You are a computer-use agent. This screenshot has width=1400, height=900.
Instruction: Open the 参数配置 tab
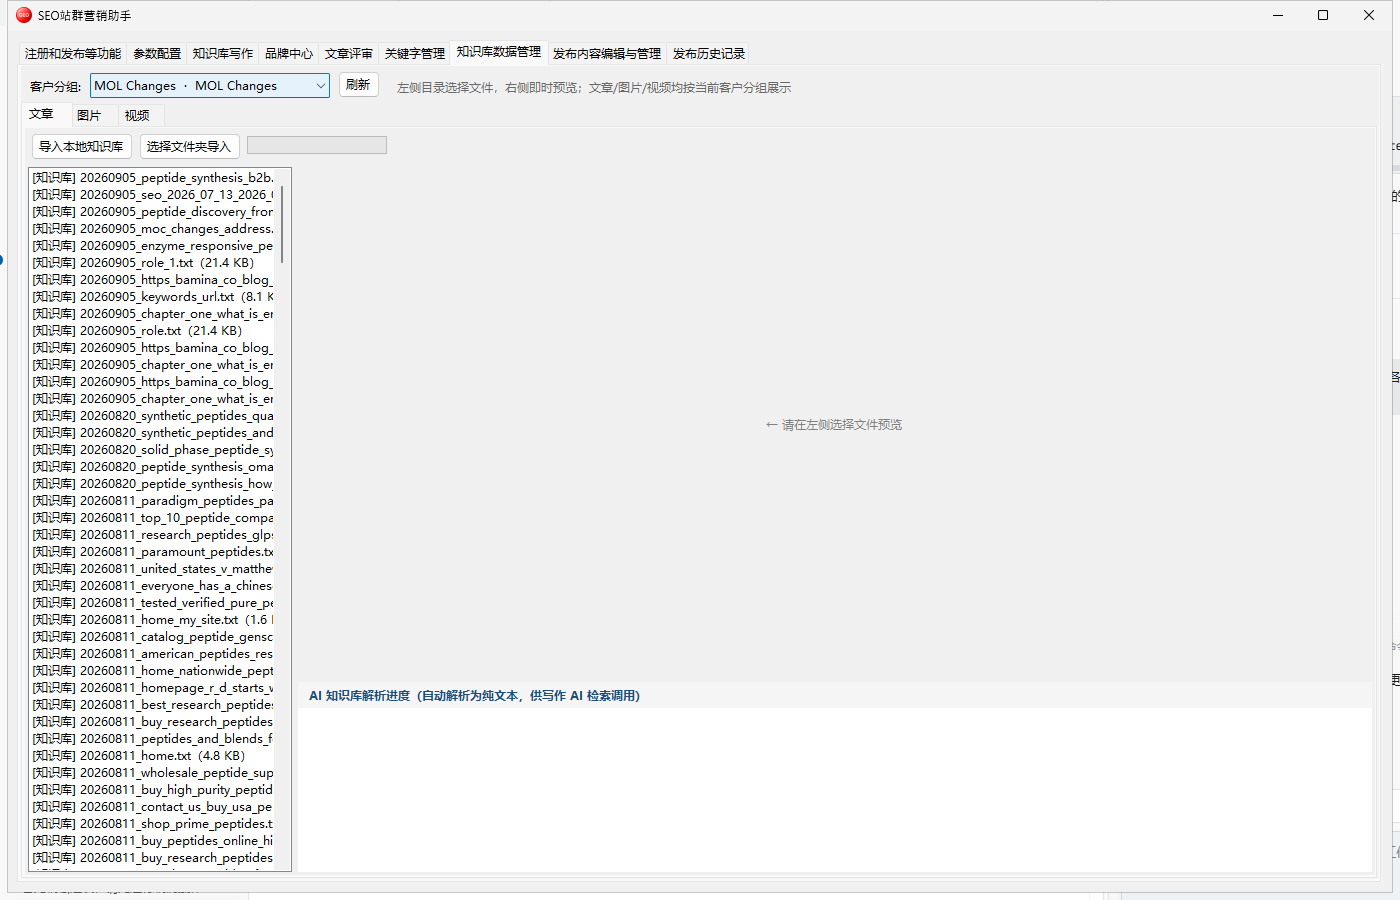point(157,54)
